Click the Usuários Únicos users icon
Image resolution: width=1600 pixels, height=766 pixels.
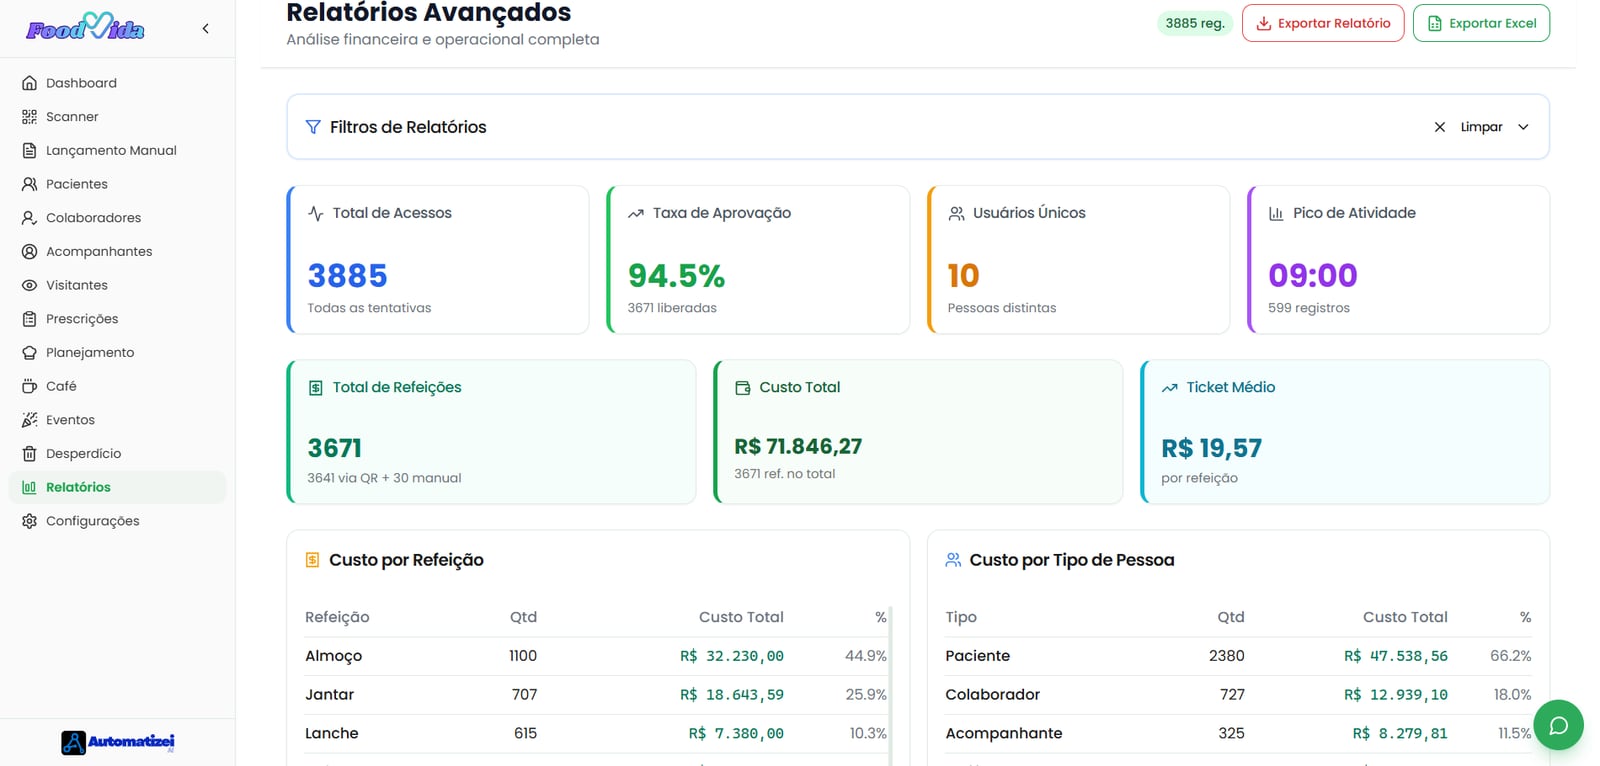[x=956, y=213]
